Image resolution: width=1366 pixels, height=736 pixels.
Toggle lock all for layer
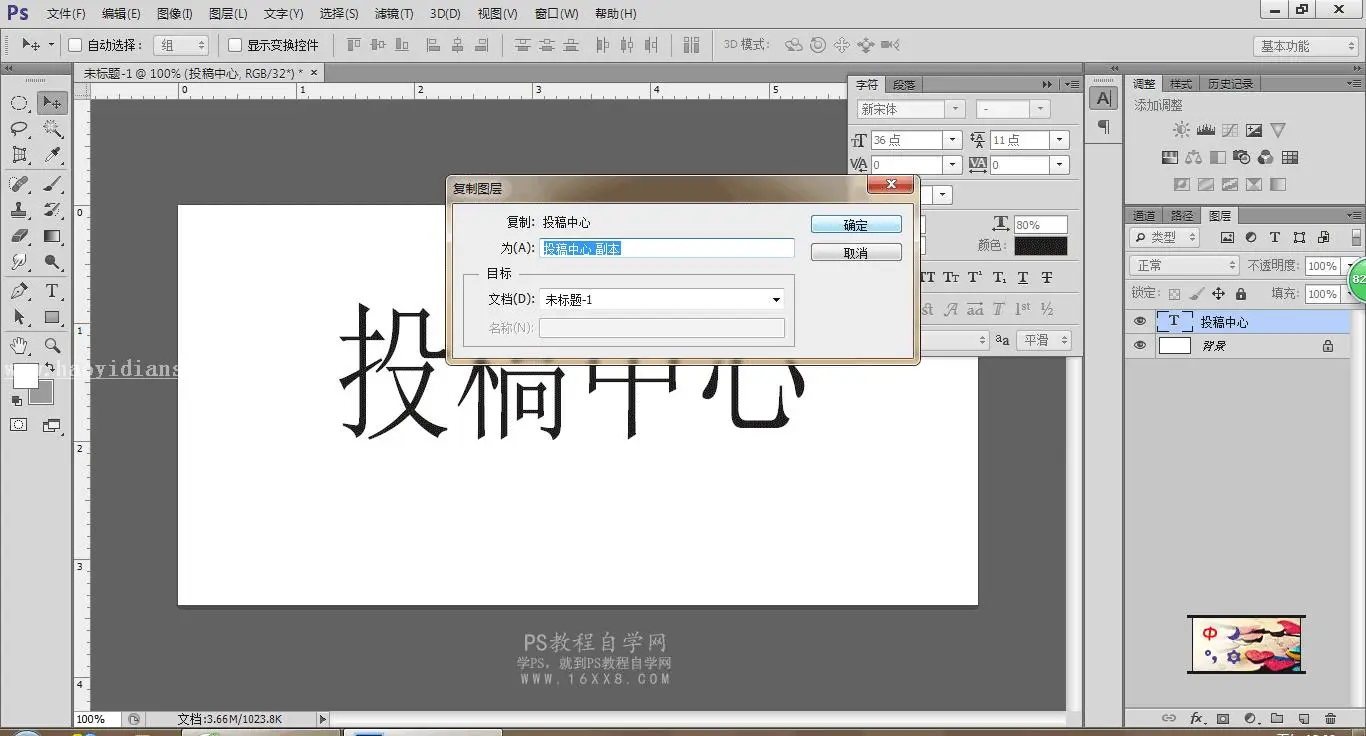click(1241, 294)
